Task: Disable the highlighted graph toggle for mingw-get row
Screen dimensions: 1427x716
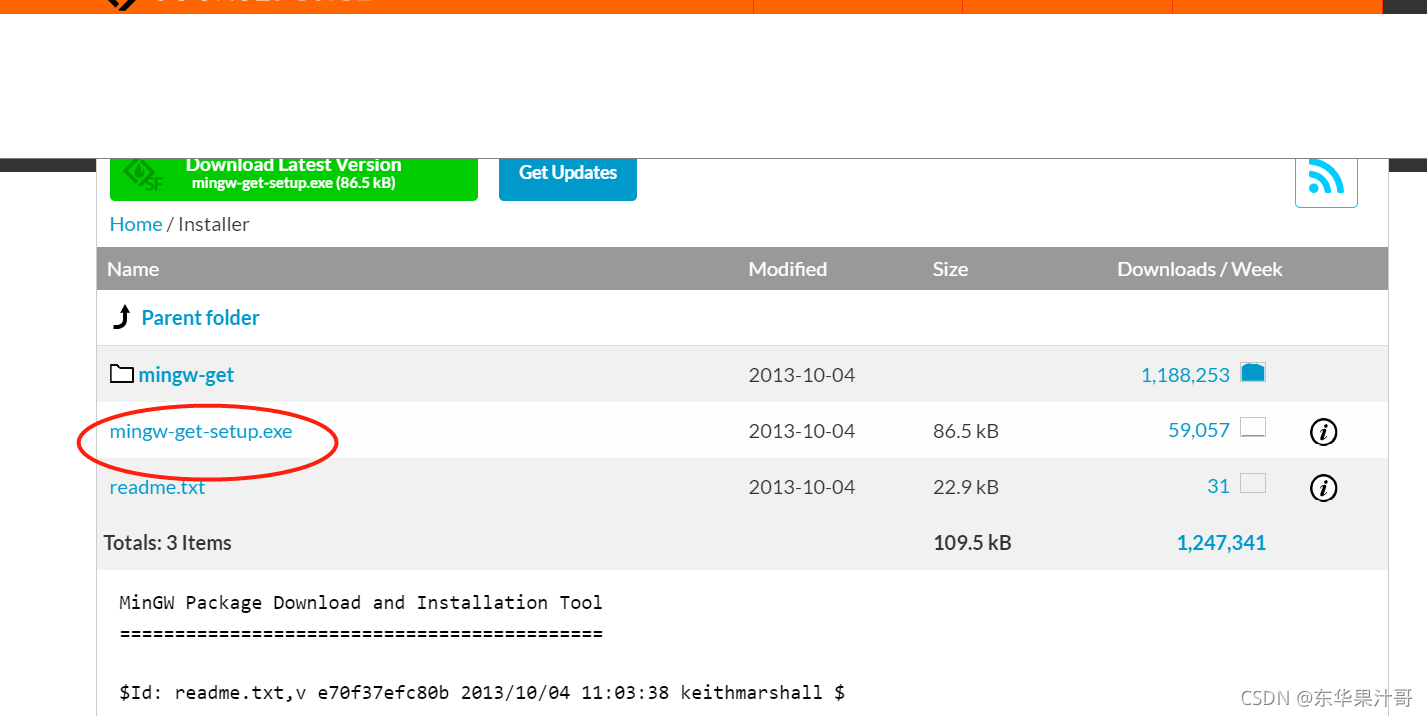Action: coord(1254,371)
